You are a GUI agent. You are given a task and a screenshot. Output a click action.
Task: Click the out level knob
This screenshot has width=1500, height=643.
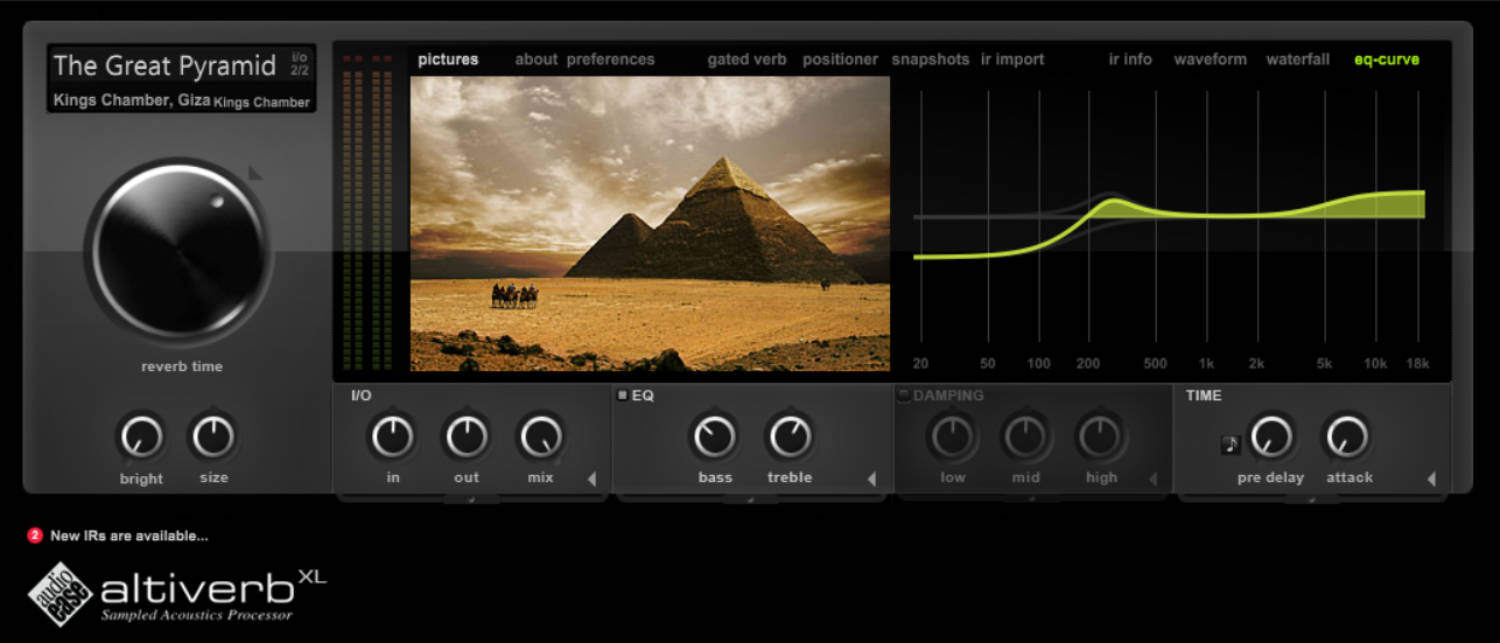coord(467,437)
